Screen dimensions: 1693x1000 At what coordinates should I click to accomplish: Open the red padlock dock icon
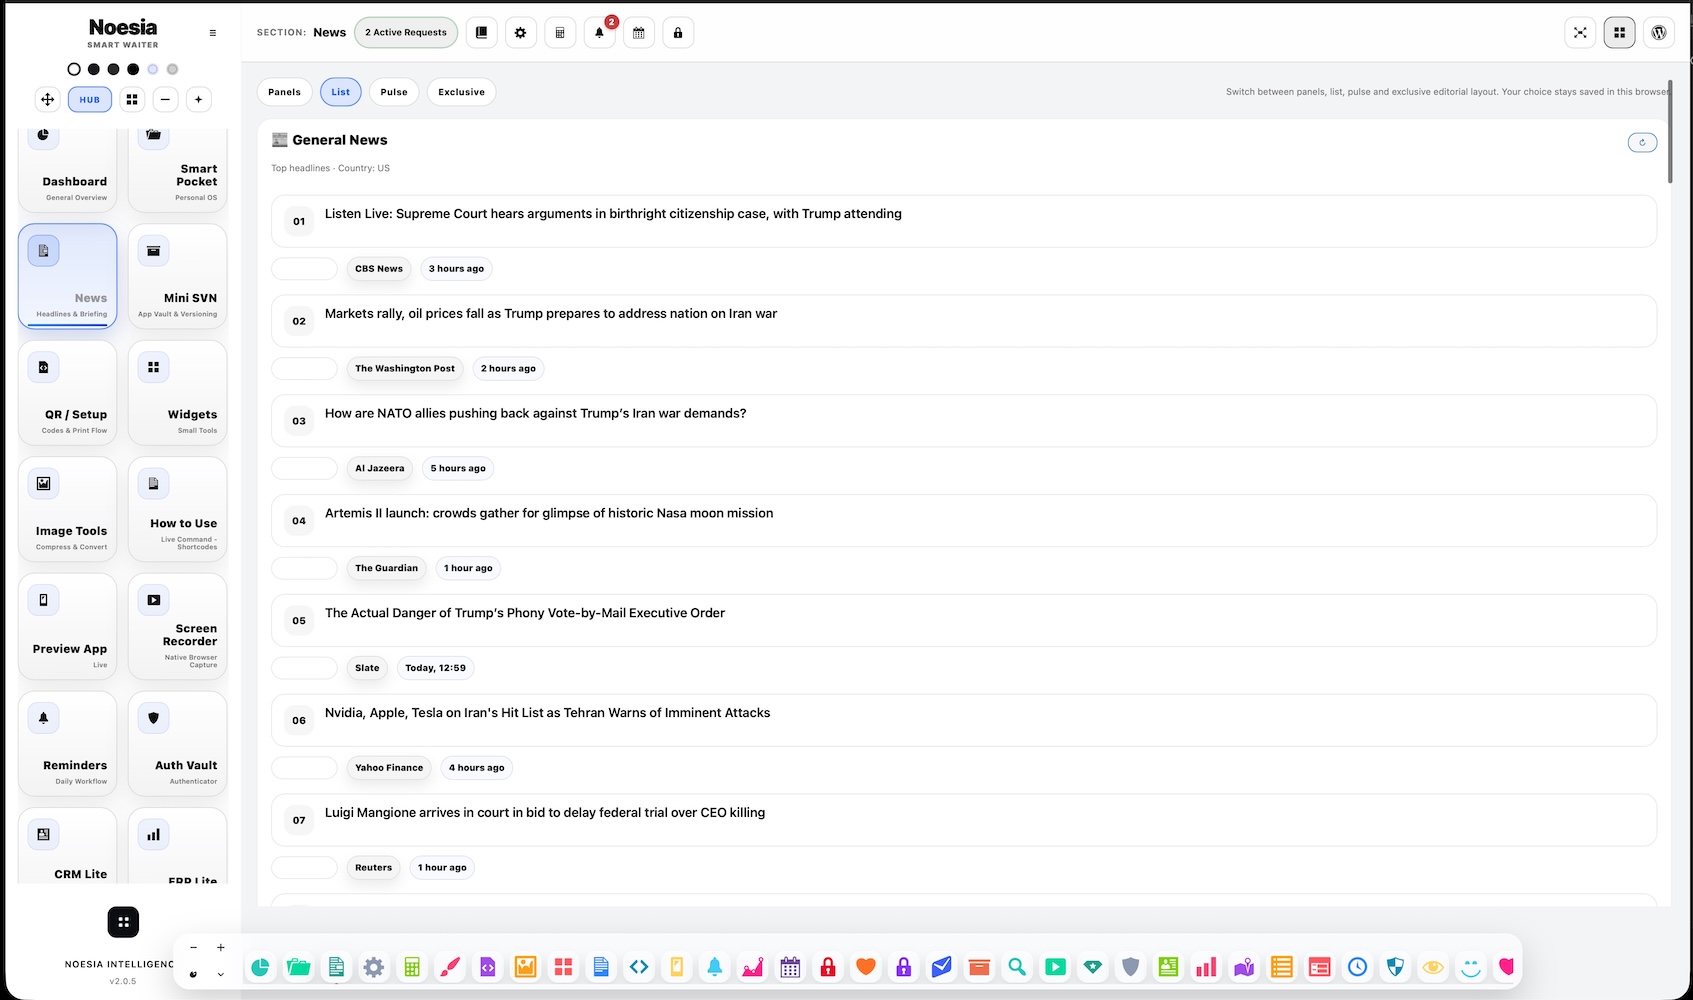coord(828,967)
